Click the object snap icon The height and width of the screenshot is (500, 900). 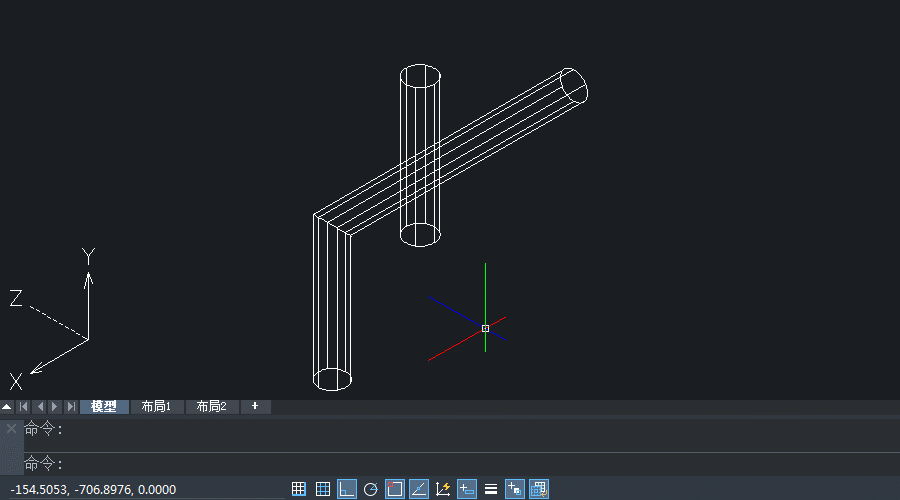[395, 489]
